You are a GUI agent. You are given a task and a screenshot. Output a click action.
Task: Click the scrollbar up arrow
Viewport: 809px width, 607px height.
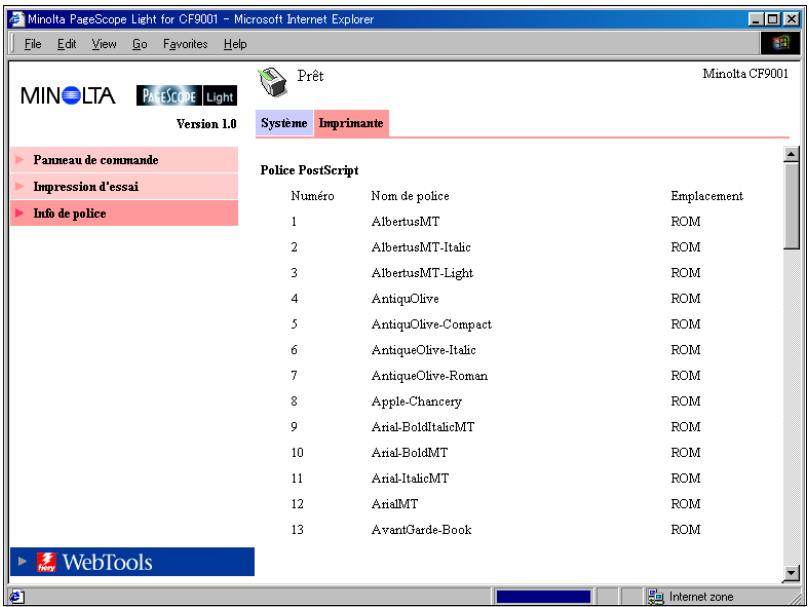pos(791,155)
